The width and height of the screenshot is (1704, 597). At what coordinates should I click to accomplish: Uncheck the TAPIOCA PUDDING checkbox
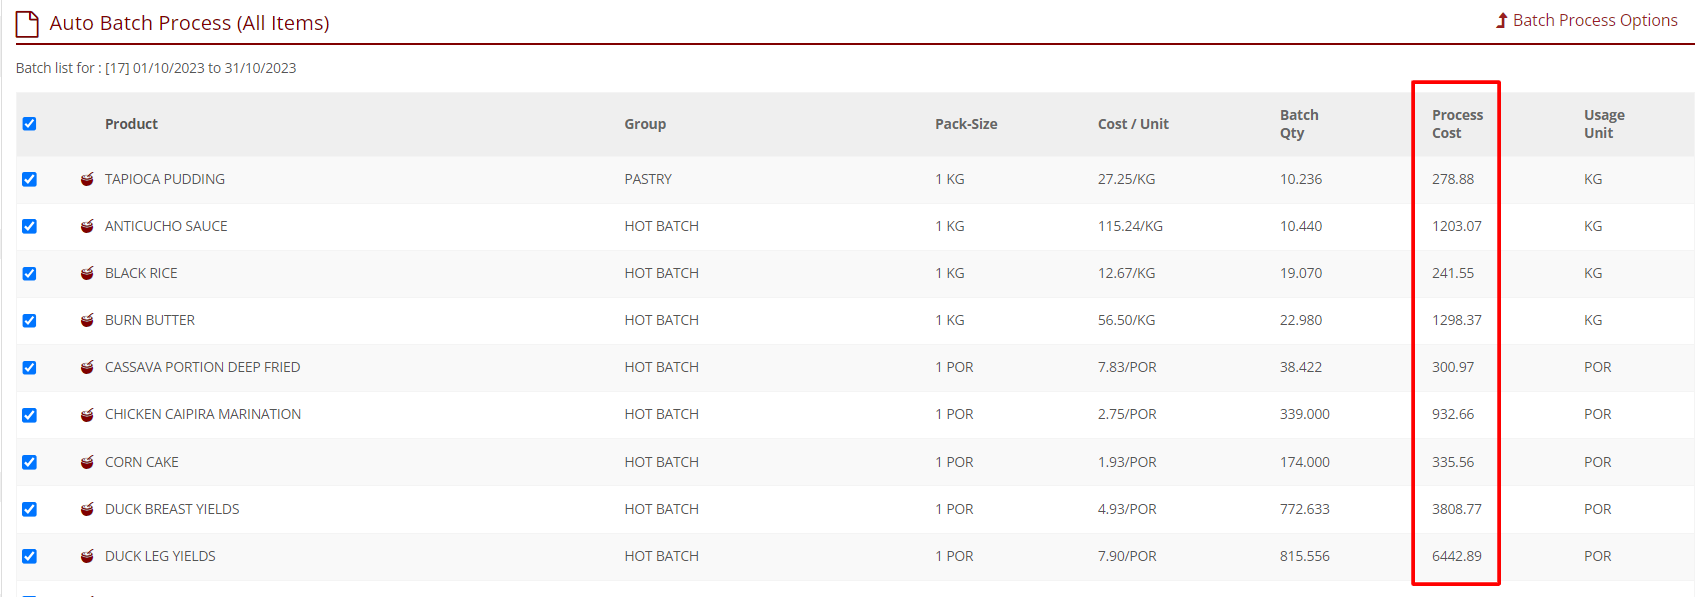(29, 179)
